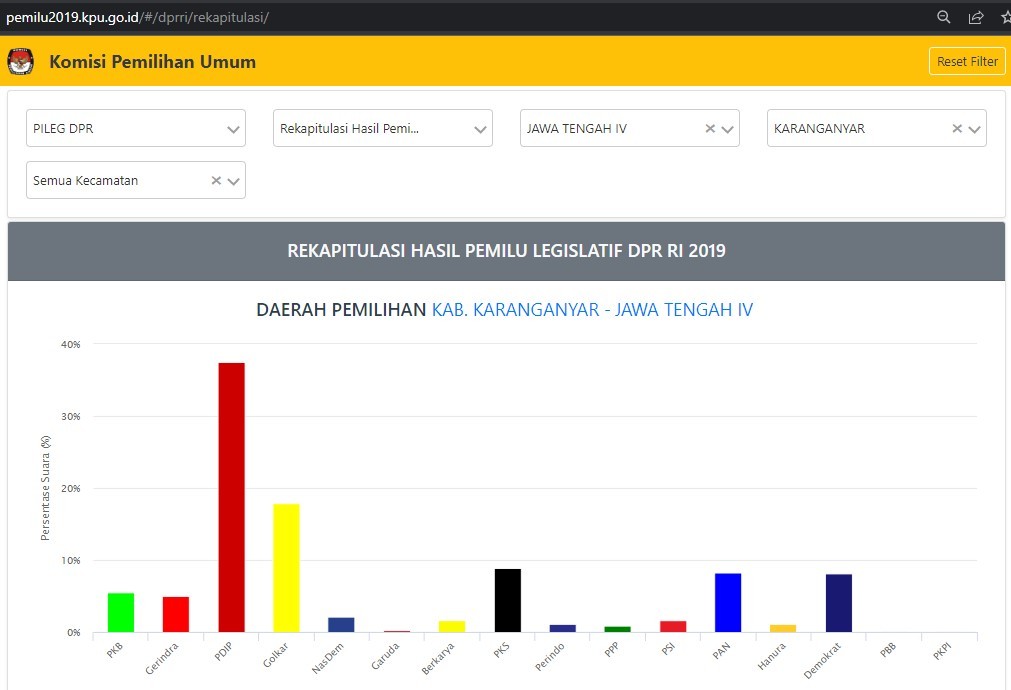Select the yellow Golkar bar

coord(286,567)
